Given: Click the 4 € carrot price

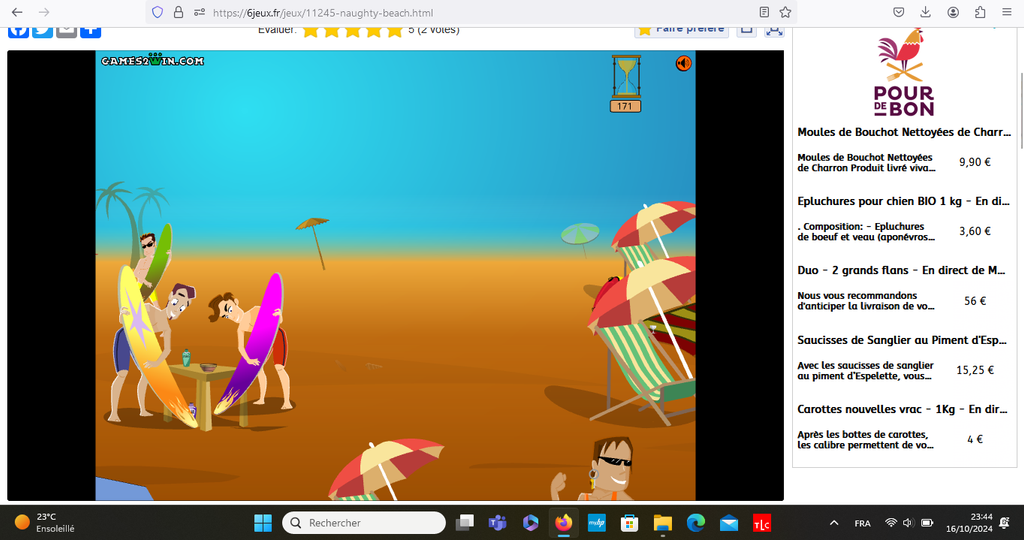Looking at the screenshot, I should [974, 439].
